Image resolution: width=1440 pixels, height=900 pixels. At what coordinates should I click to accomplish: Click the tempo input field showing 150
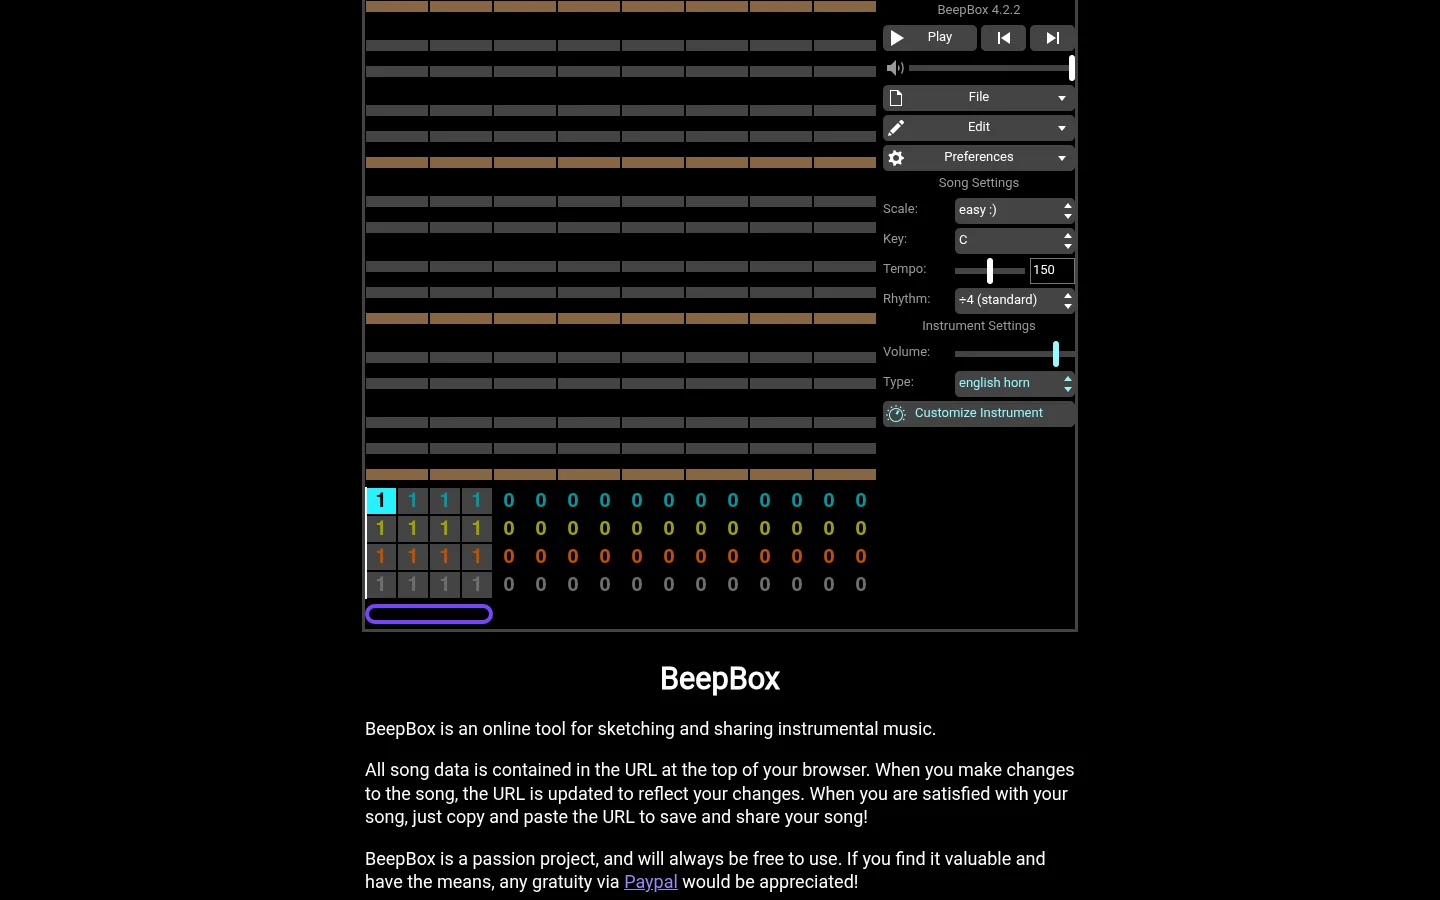pyautogui.click(x=1052, y=270)
